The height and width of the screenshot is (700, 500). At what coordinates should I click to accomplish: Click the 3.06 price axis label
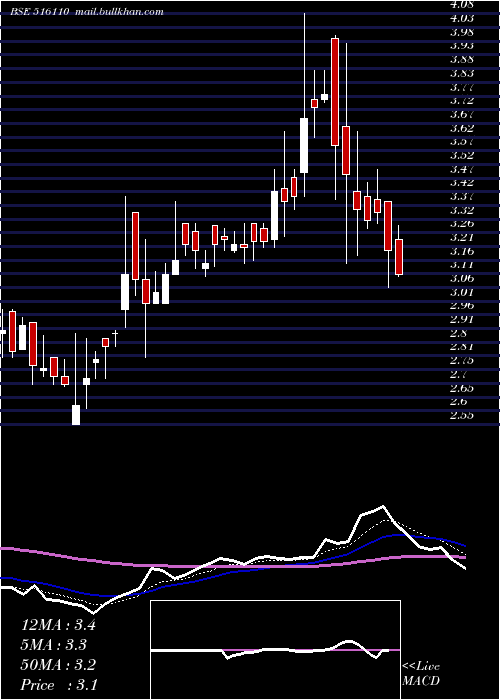pyautogui.click(x=461, y=279)
